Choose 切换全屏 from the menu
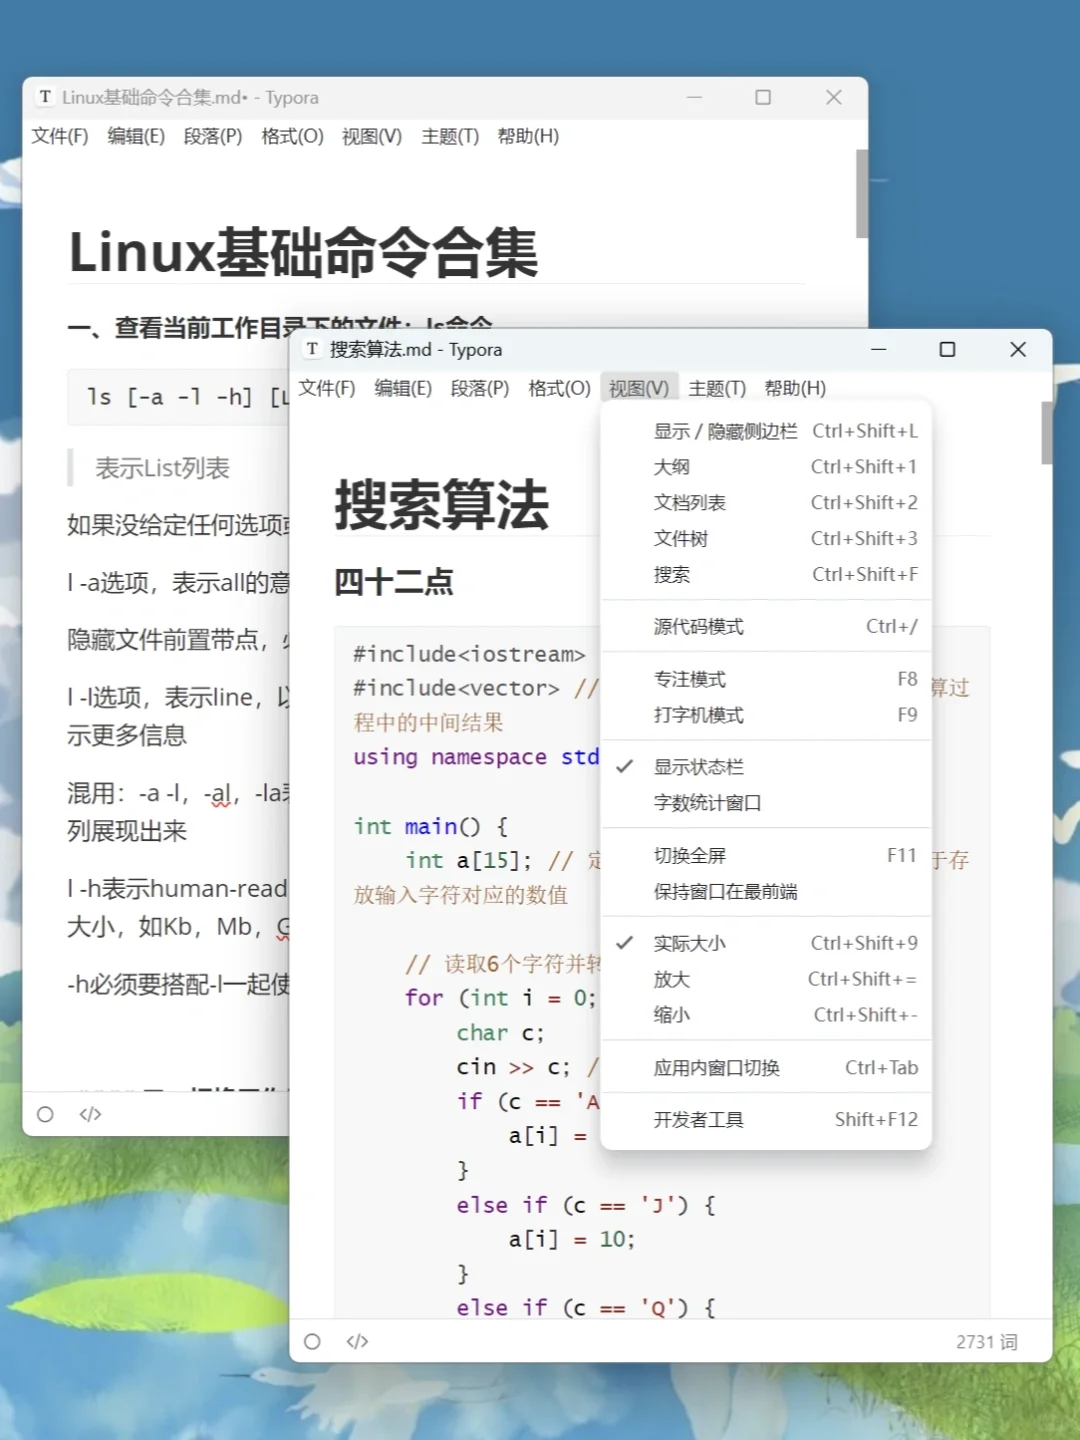This screenshot has width=1080, height=1440. click(689, 854)
